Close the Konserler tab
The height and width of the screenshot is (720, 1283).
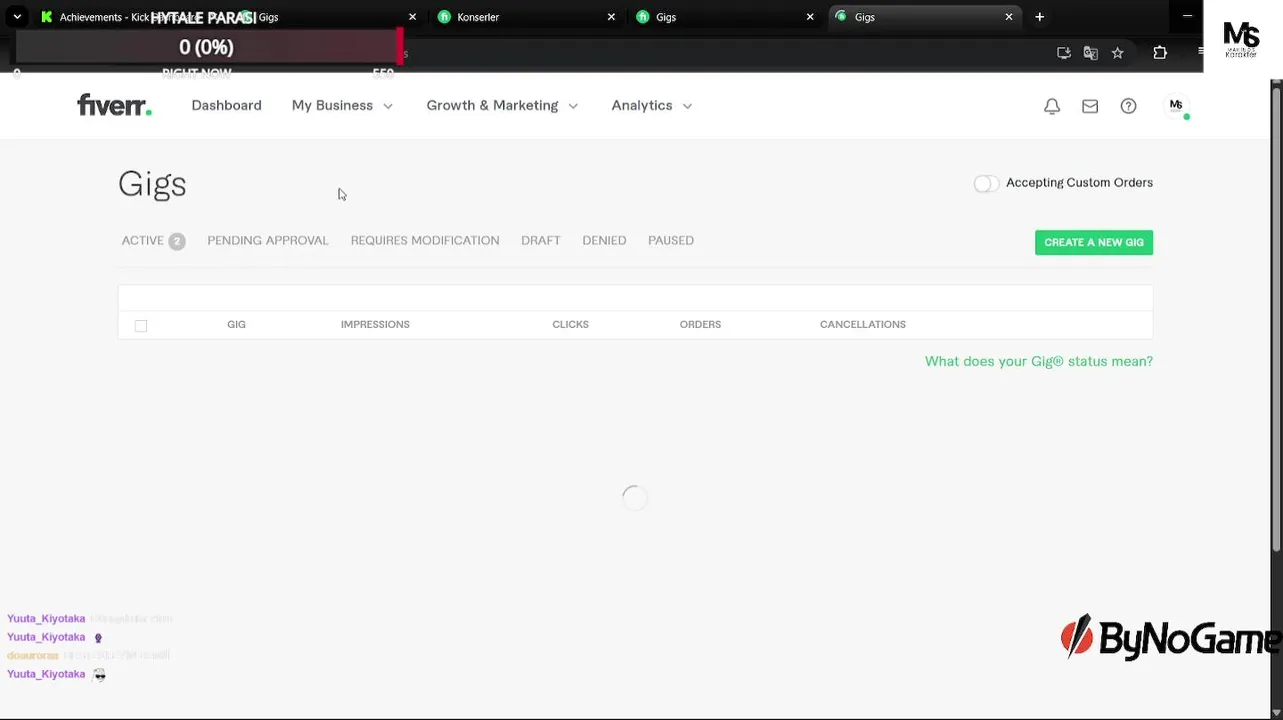pyautogui.click(x=611, y=17)
